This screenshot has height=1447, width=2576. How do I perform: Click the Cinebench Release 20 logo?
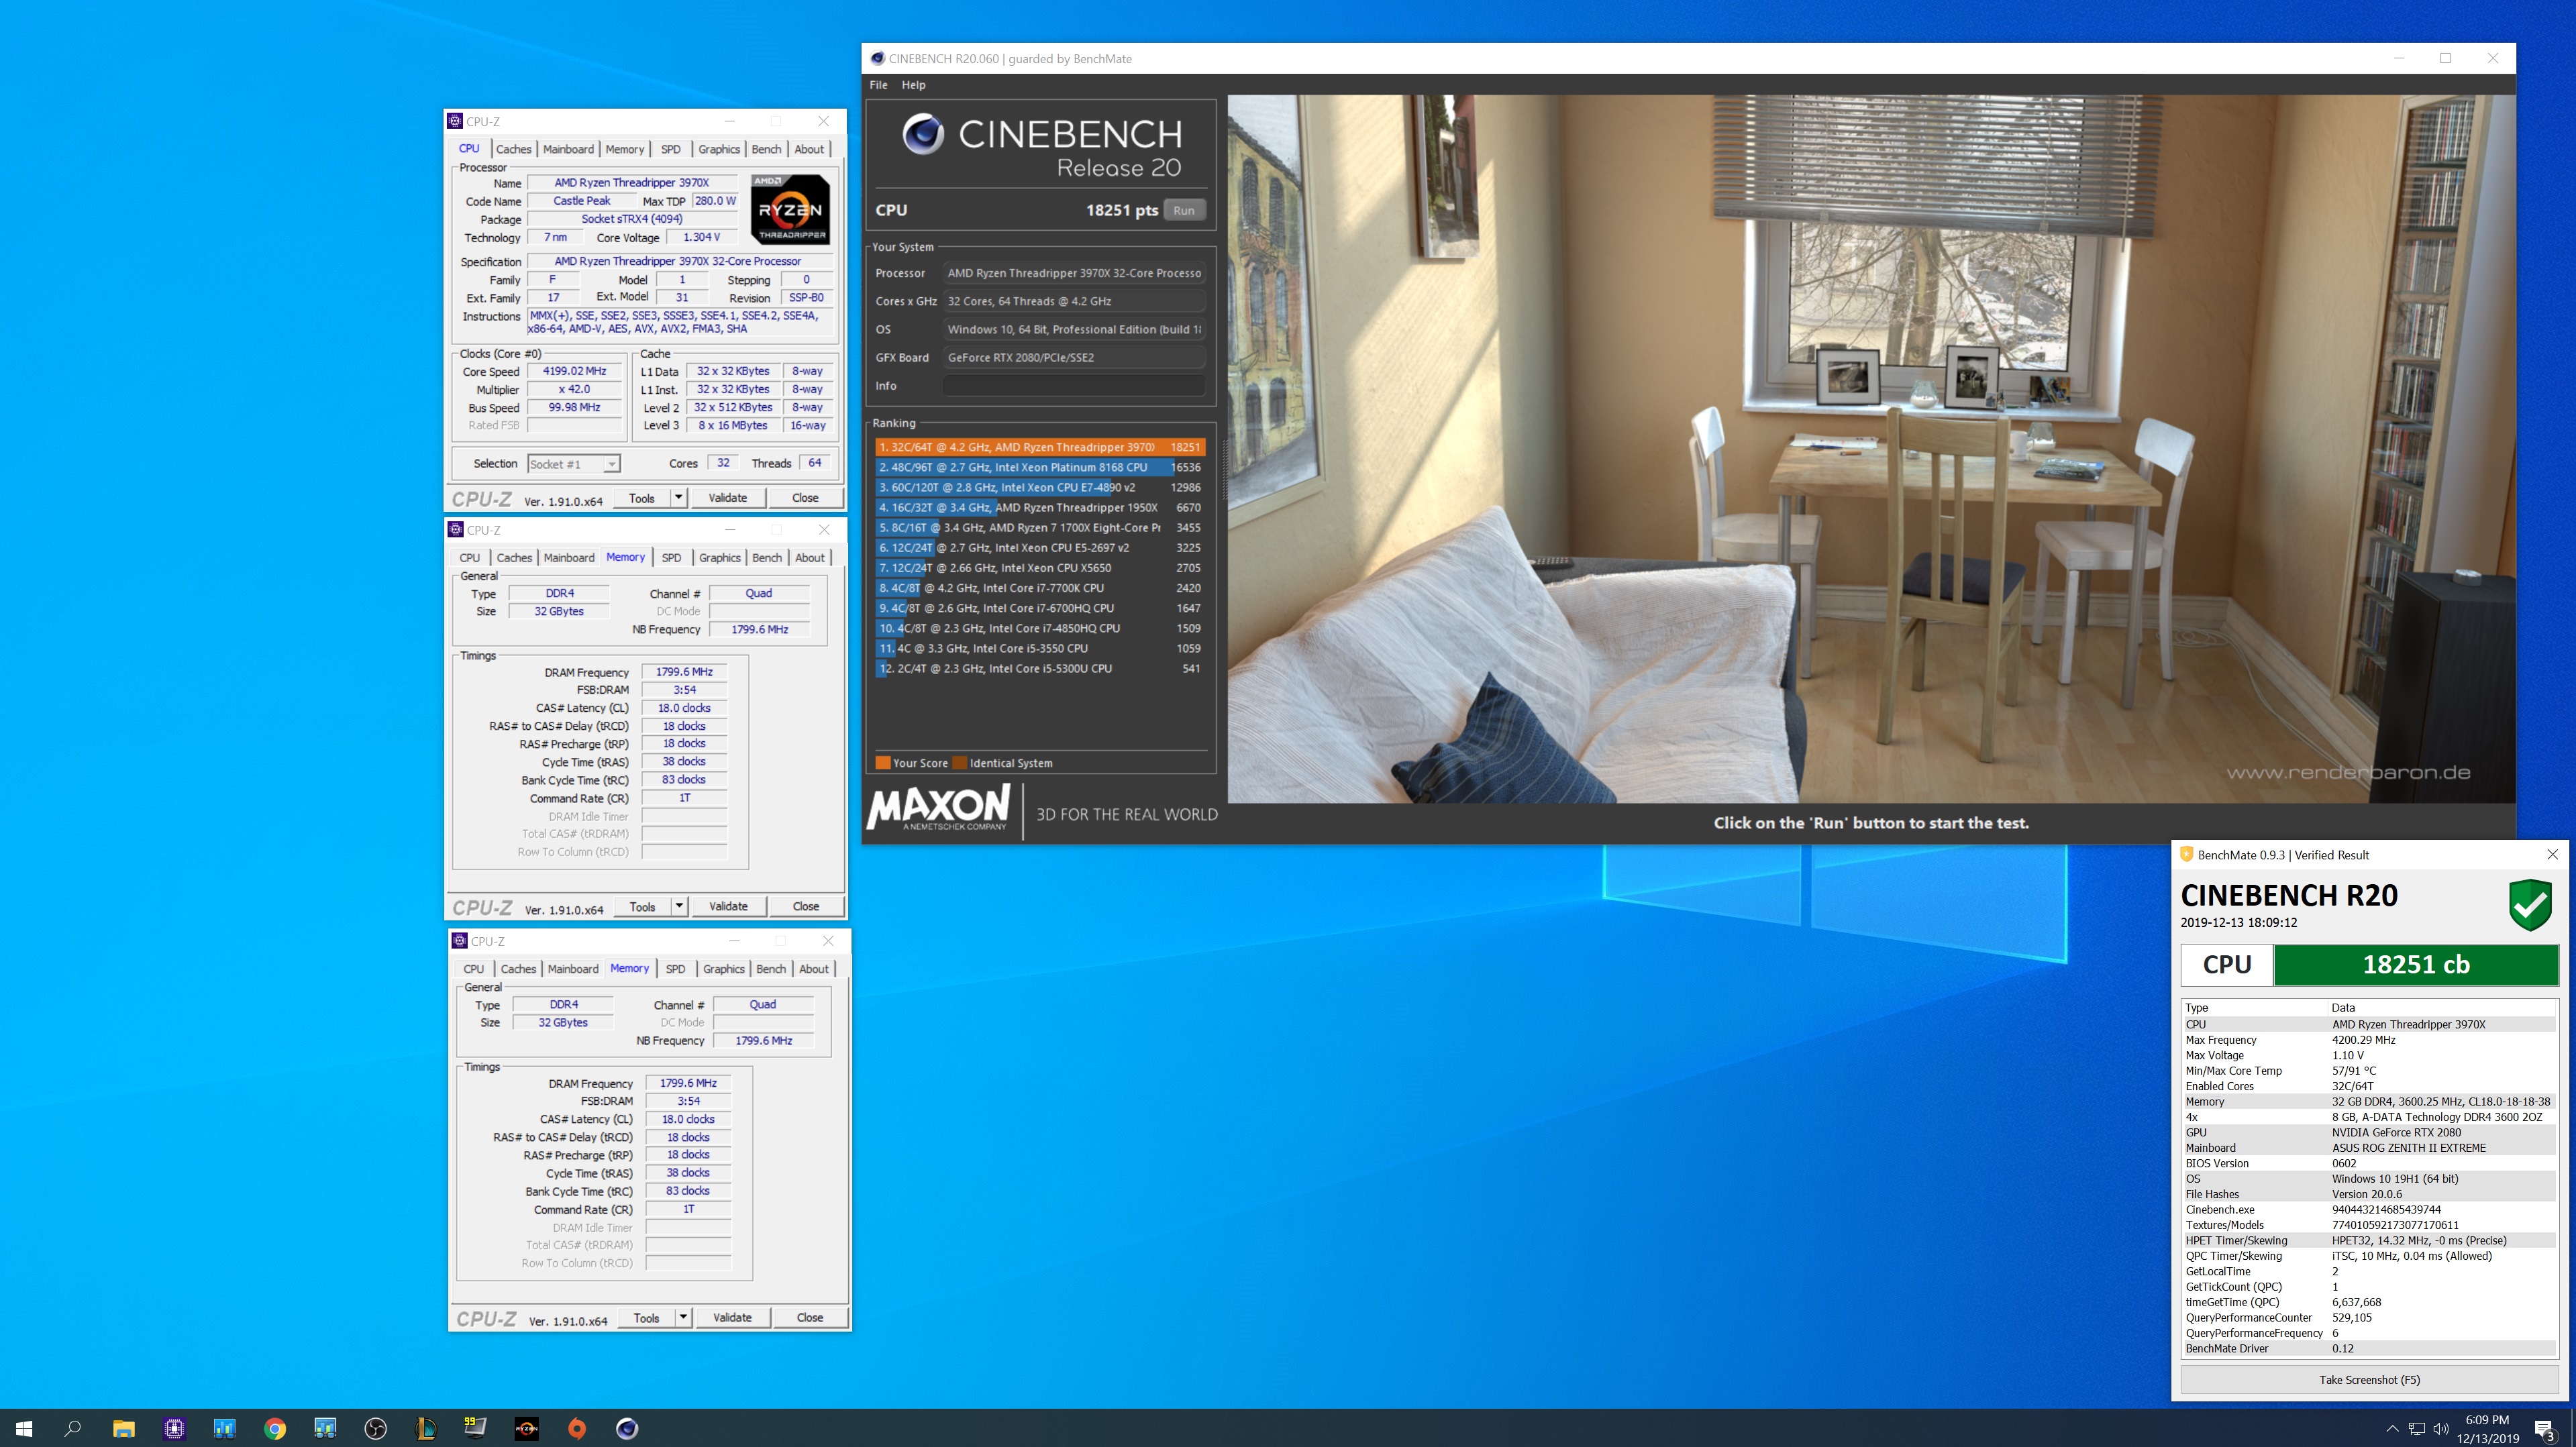pyautogui.click(x=1041, y=146)
